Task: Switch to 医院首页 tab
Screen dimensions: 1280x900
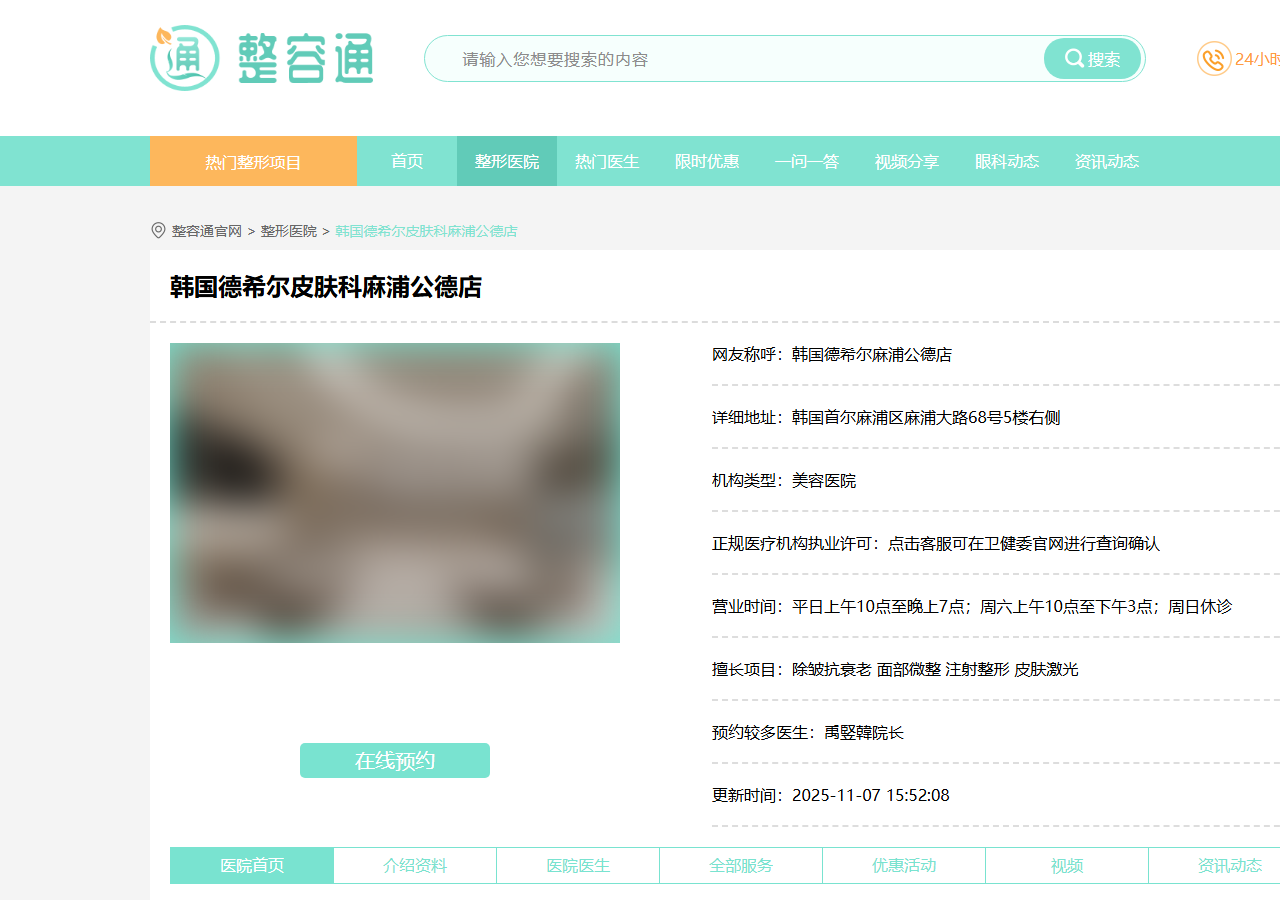Action: [252, 866]
